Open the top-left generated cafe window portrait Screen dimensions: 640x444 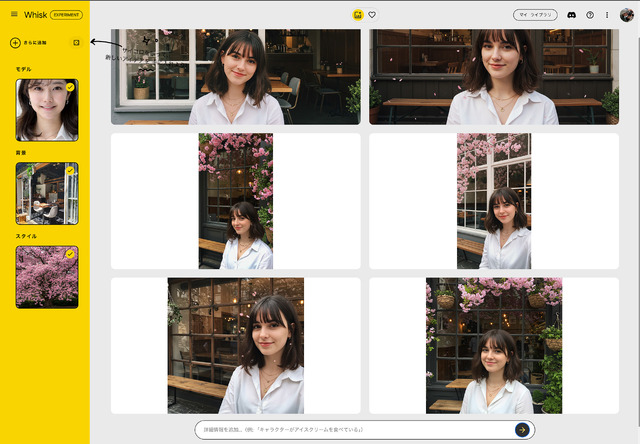tap(236, 77)
